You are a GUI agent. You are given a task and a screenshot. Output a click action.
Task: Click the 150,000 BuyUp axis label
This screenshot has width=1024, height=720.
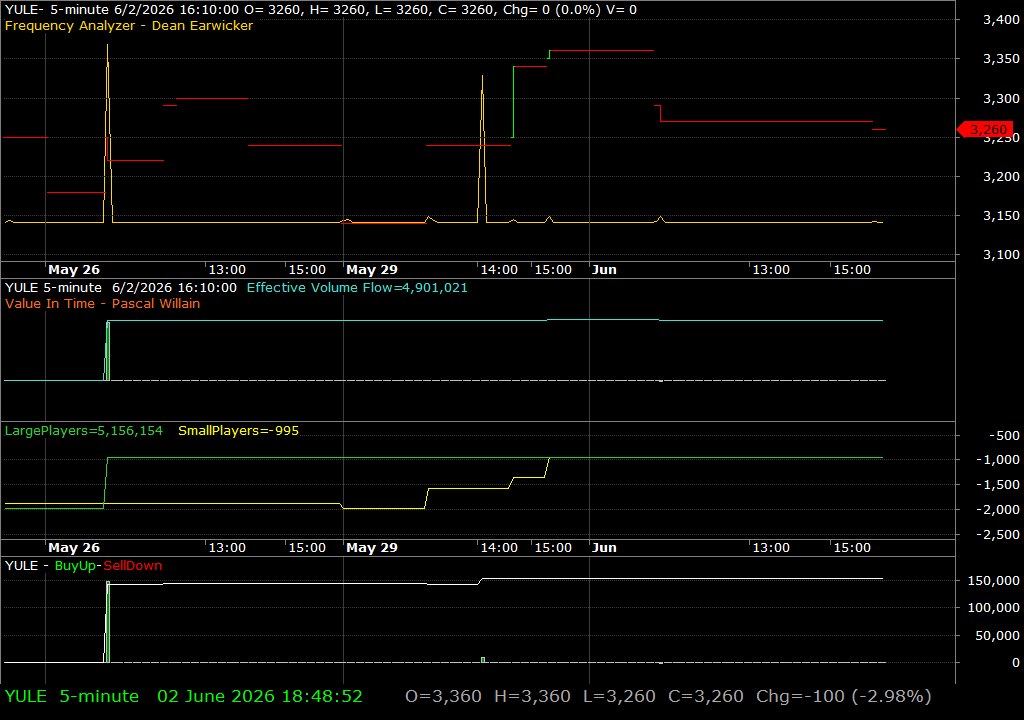(994, 580)
